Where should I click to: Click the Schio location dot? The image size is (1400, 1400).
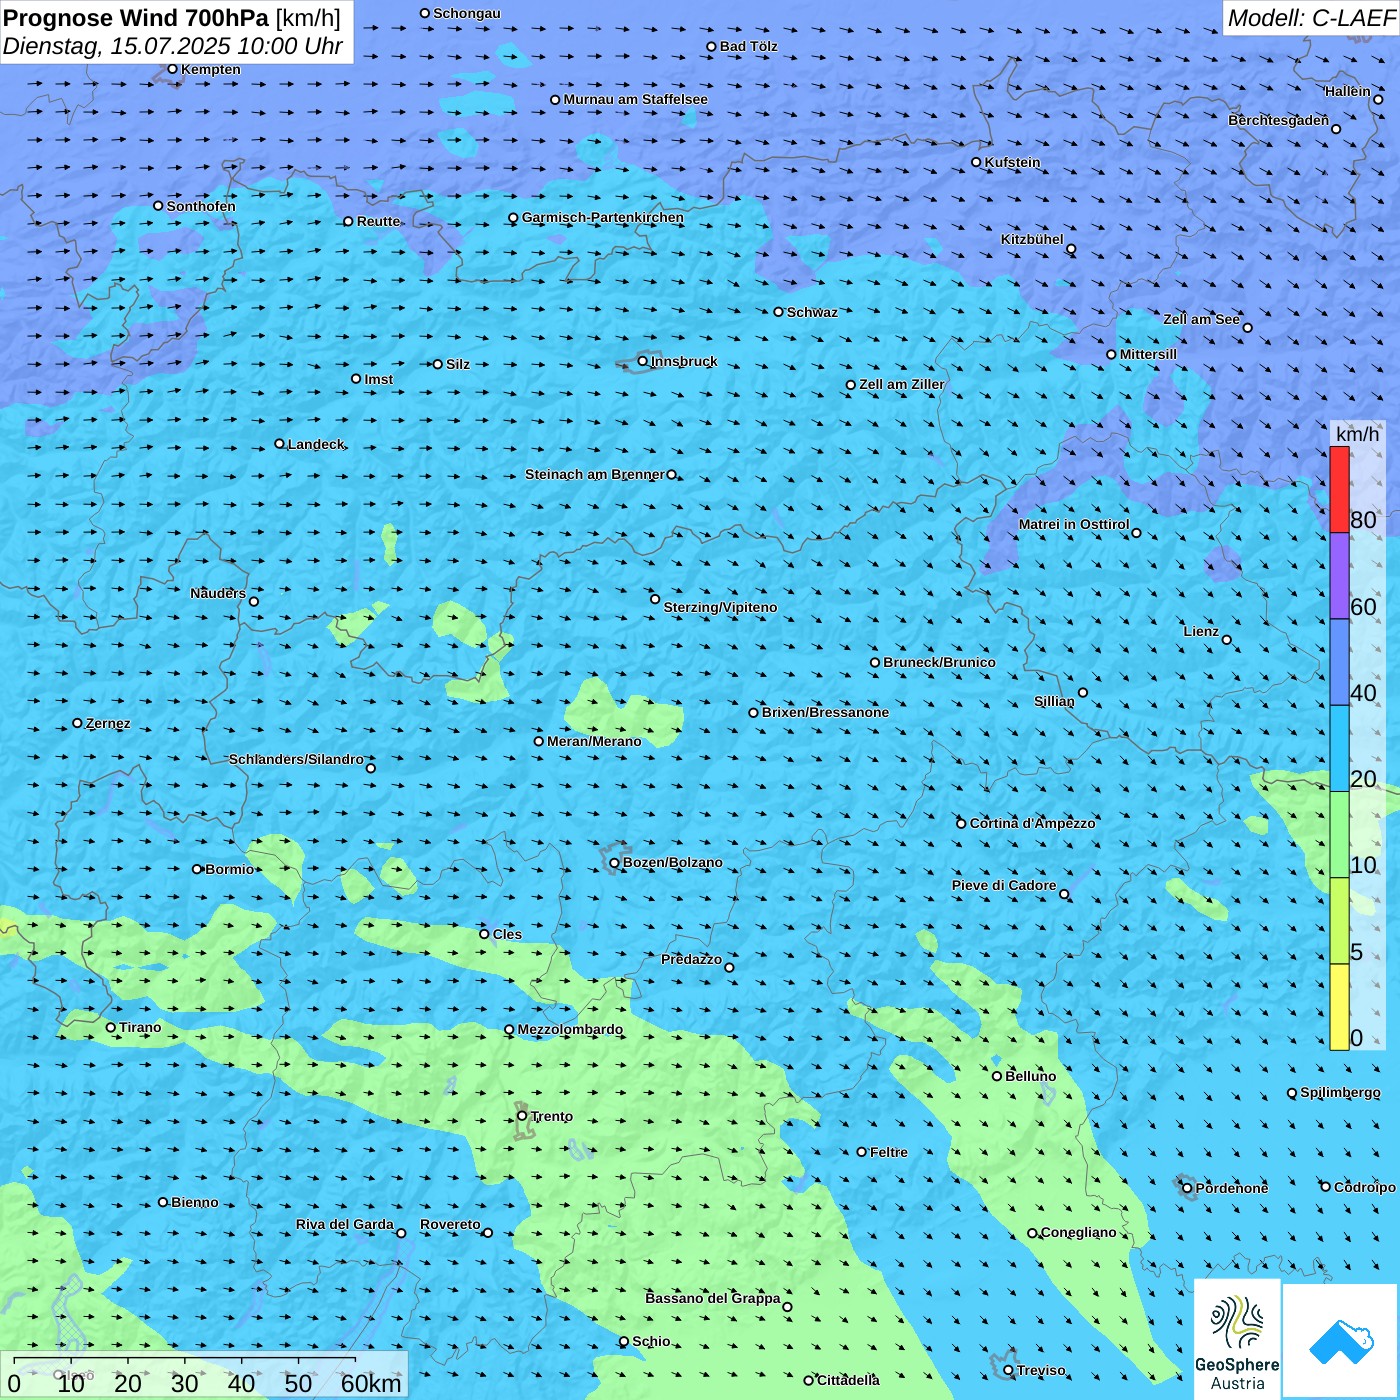[x=624, y=1341]
